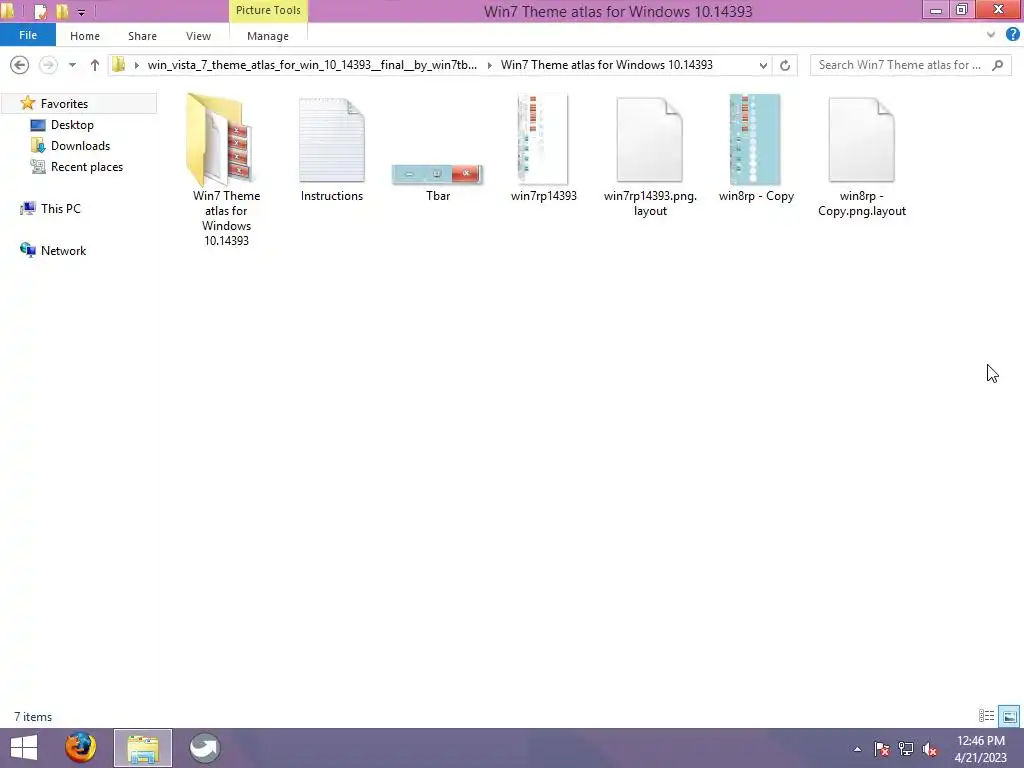Select This PC in the navigation pane
The image size is (1024, 768).
[61, 209]
